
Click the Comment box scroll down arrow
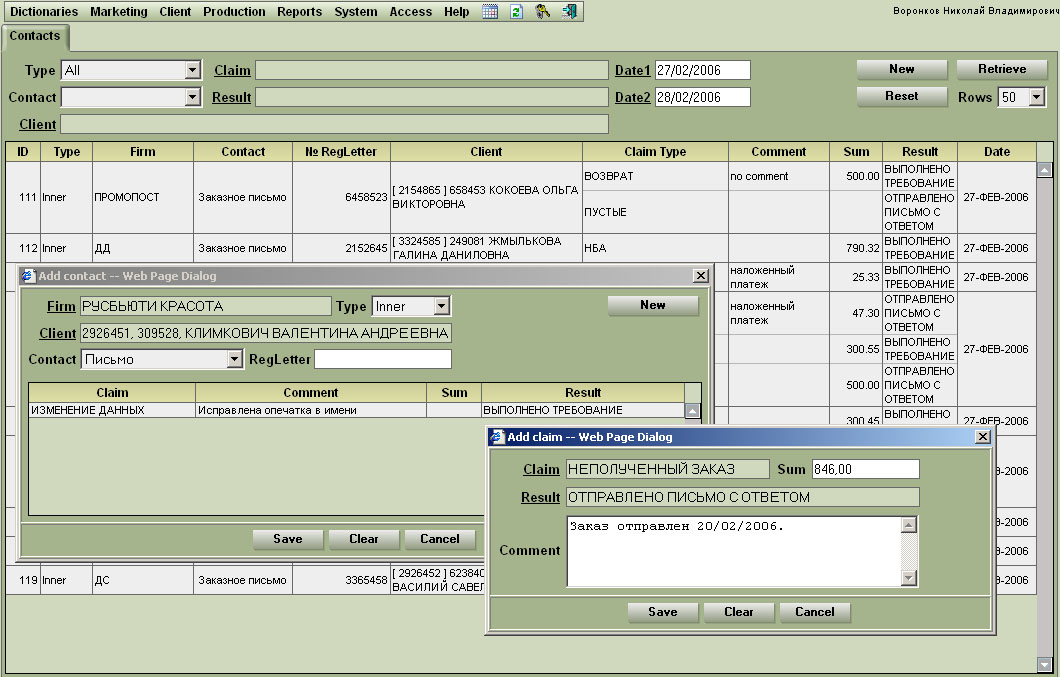pyautogui.click(x=909, y=578)
